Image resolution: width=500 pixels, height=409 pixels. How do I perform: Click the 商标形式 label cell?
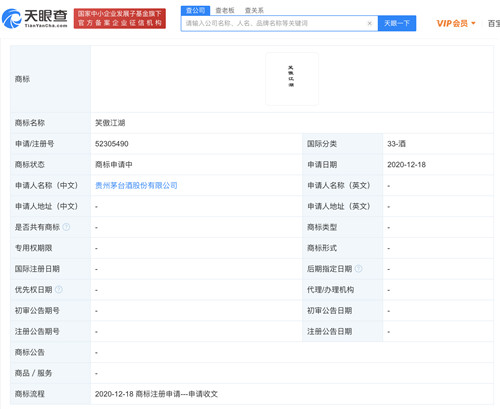pyautogui.click(x=343, y=248)
